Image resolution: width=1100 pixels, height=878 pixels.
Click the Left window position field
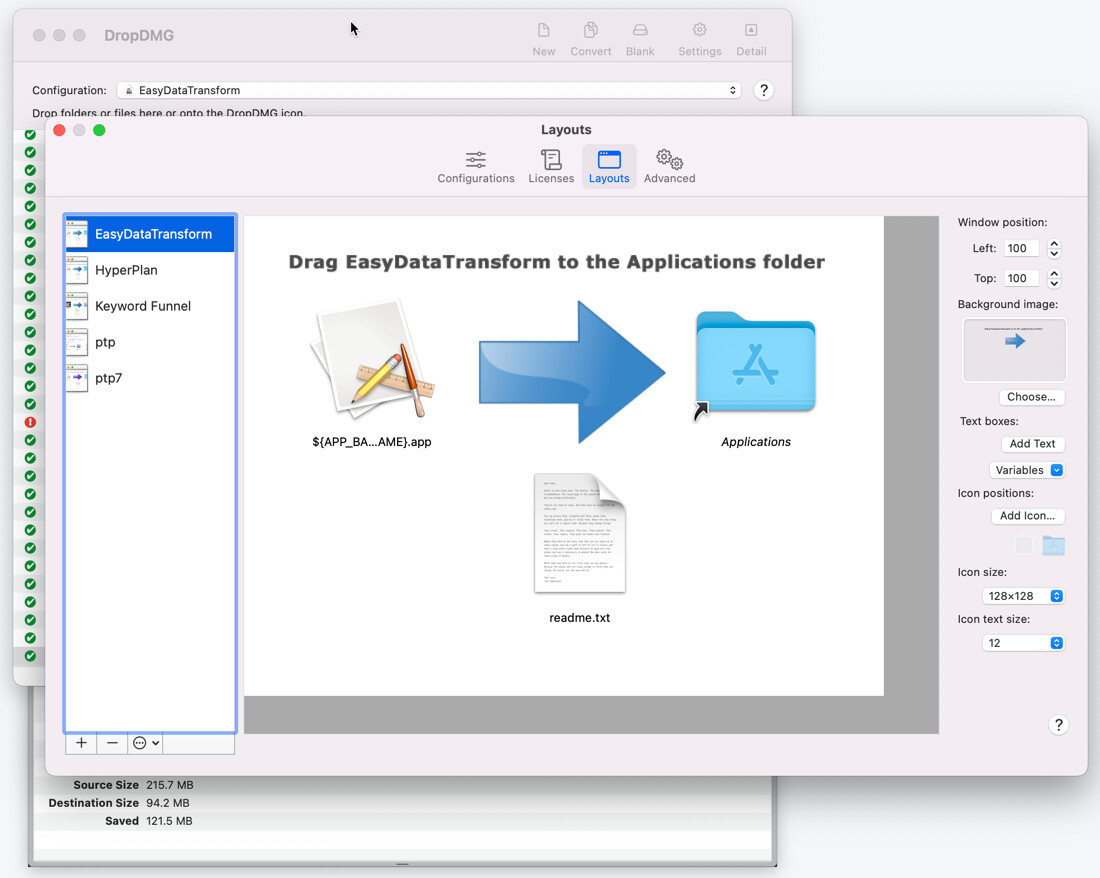1020,248
